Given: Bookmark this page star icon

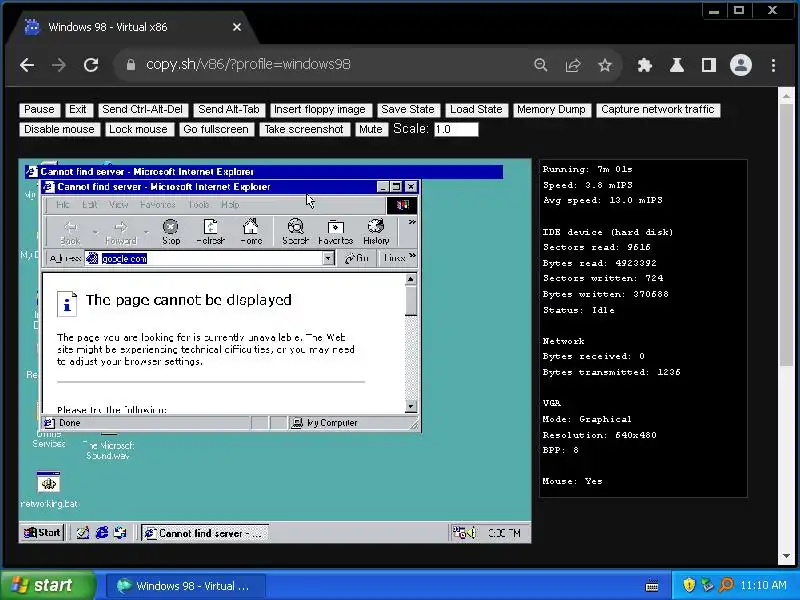Looking at the screenshot, I should 605,65.
